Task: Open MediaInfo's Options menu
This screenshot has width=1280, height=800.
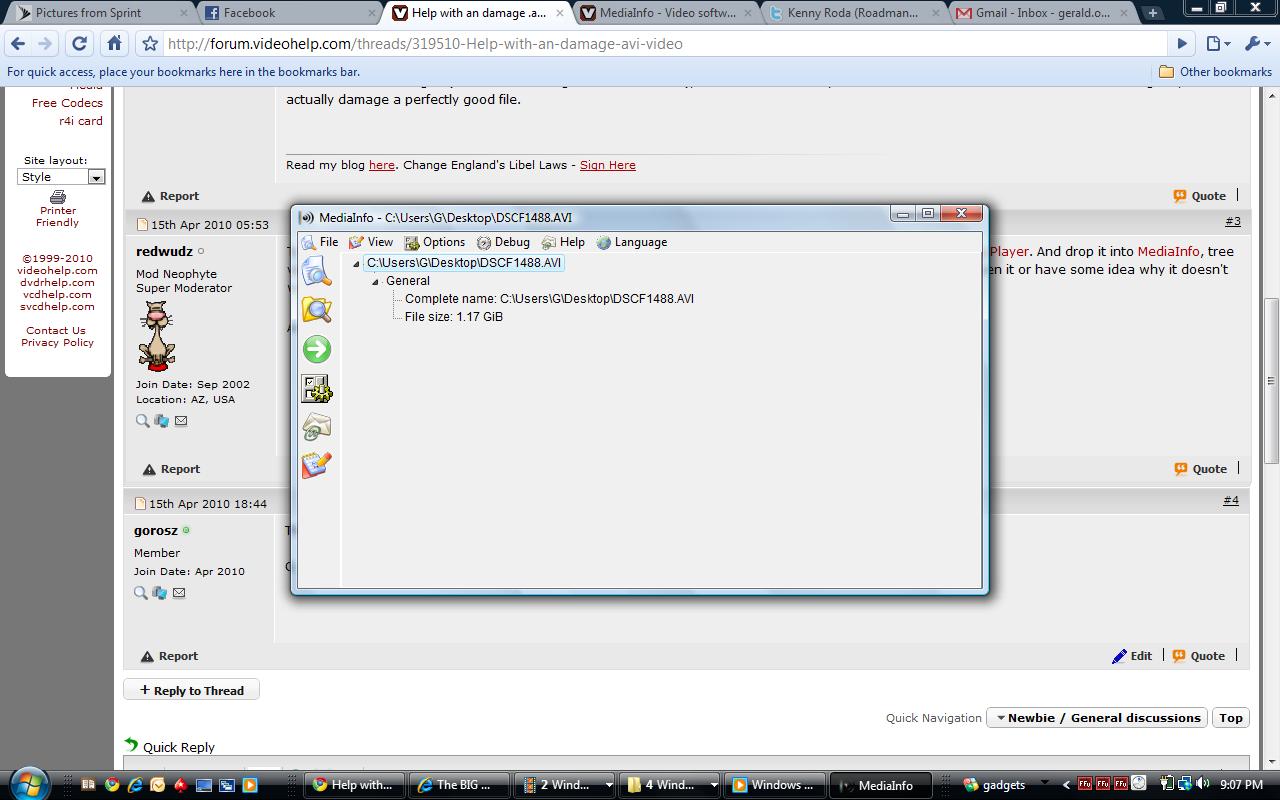Action: tap(435, 242)
